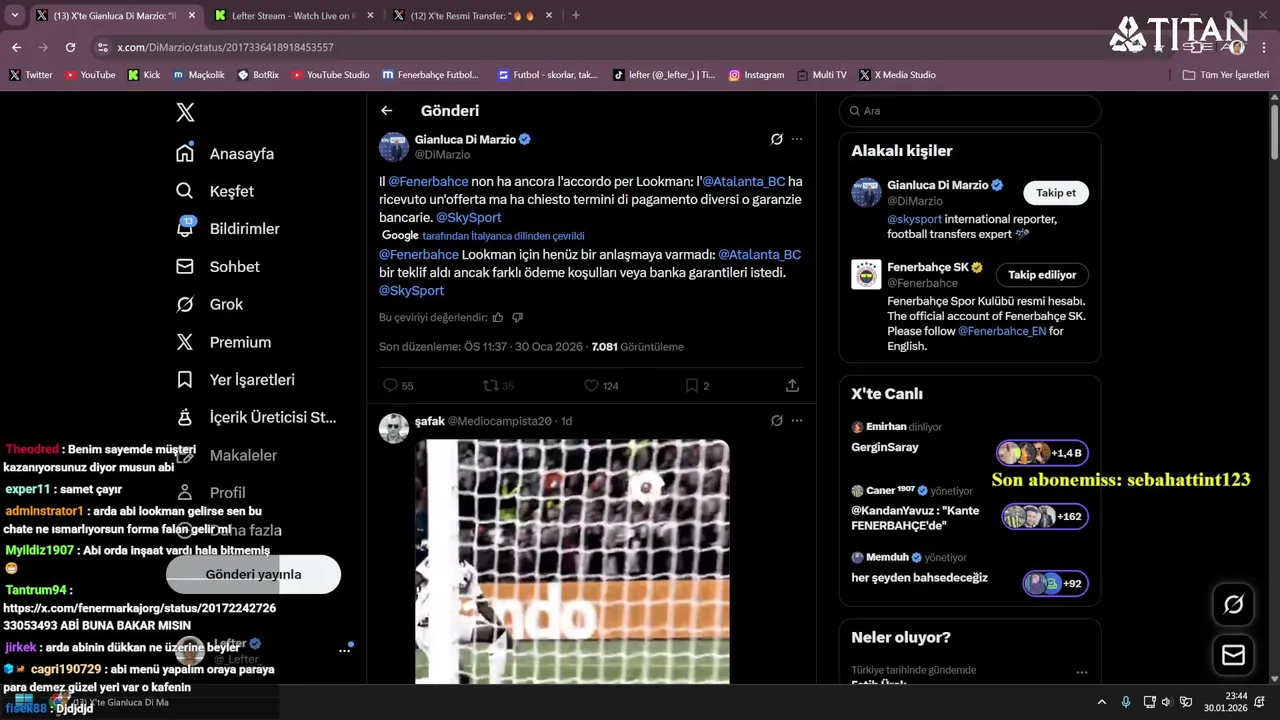Open @Fenerbahce_EN link in the bio

1002,331
